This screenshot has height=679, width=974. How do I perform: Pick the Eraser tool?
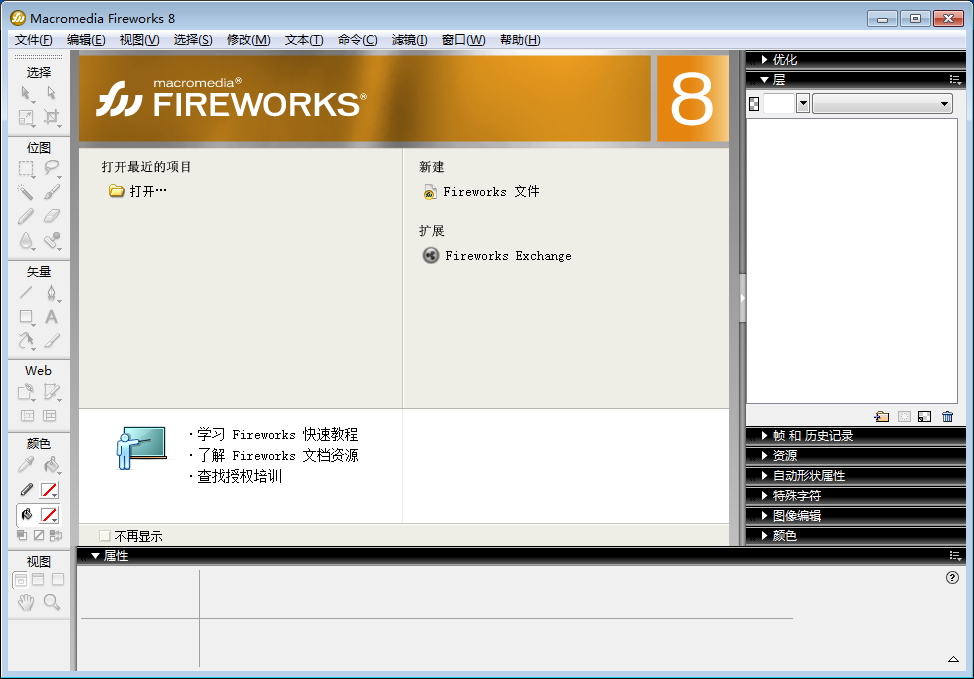(x=51, y=215)
